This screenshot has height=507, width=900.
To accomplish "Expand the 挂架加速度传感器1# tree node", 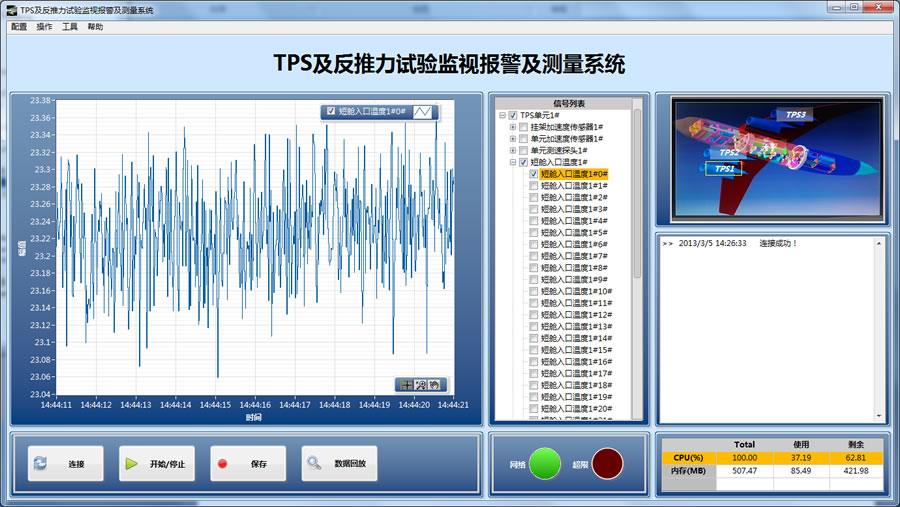I will click(x=513, y=127).
